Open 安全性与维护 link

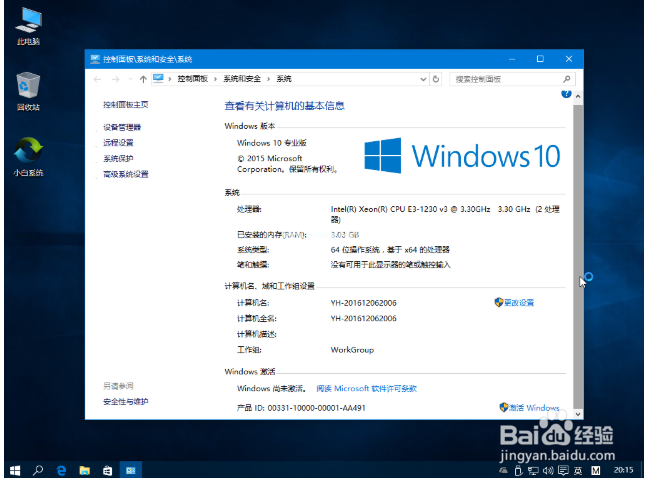126,402
